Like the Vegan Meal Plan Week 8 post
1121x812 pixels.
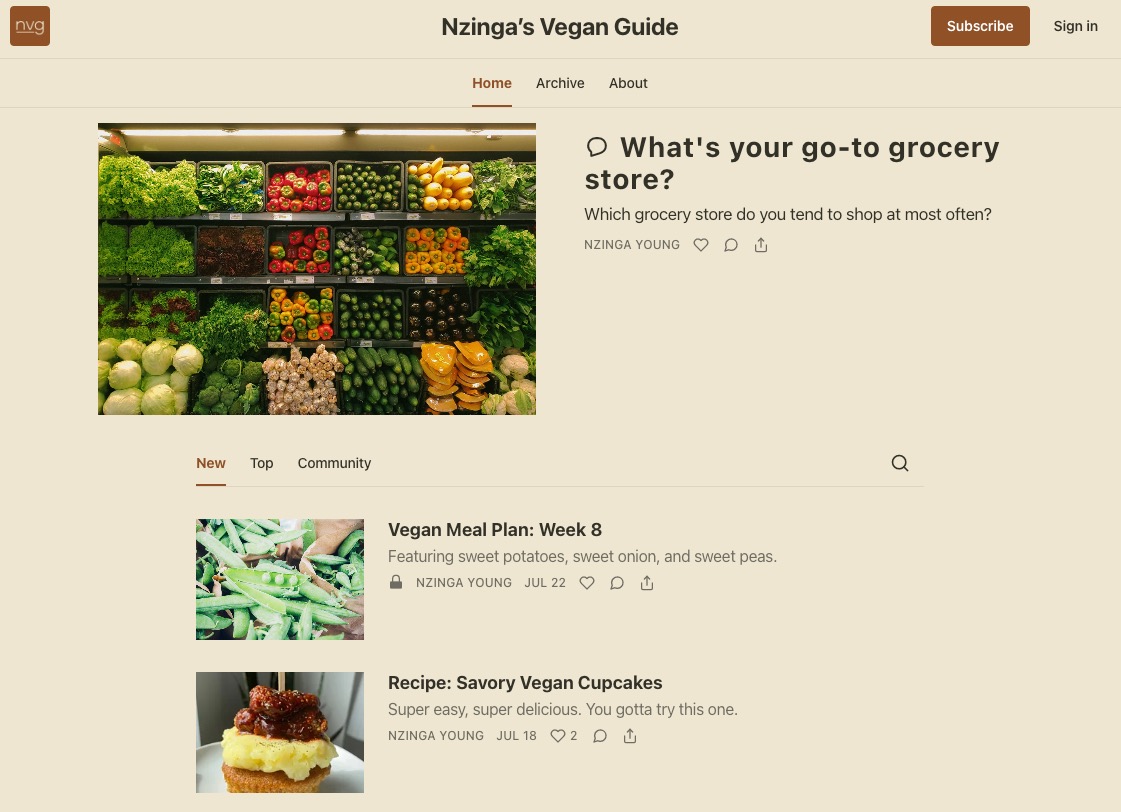[x=587, y=583]
